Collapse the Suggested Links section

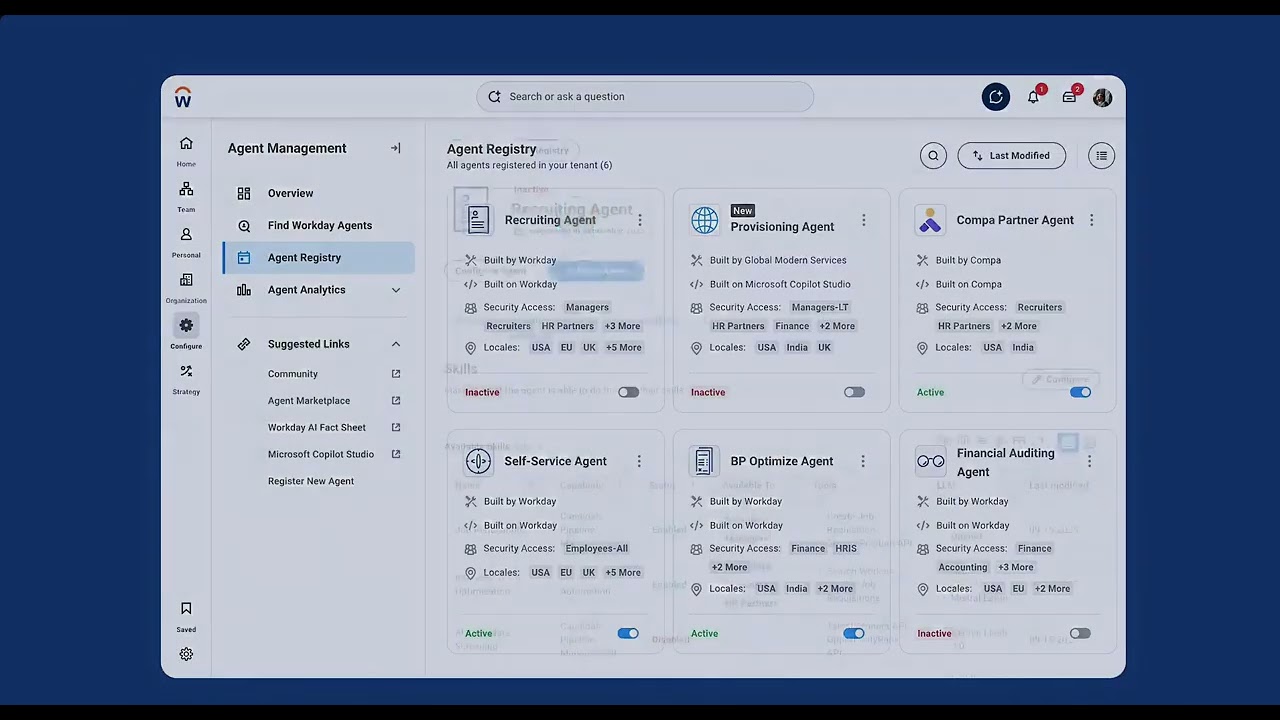tap(396, 344)
